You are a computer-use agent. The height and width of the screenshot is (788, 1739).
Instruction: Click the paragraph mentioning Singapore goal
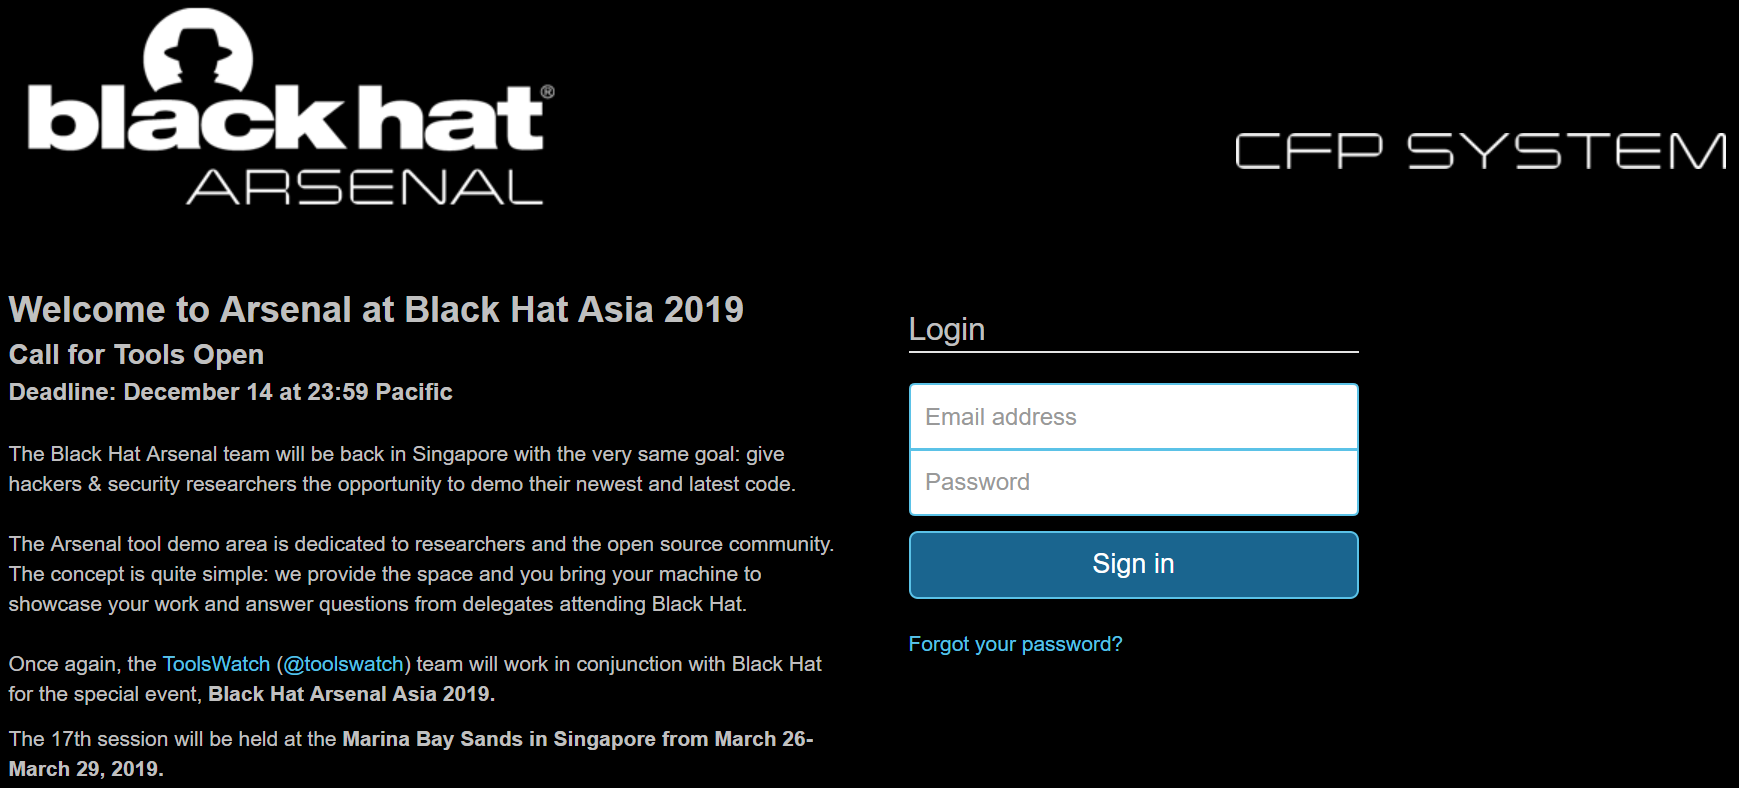click(x=402, y=469)
